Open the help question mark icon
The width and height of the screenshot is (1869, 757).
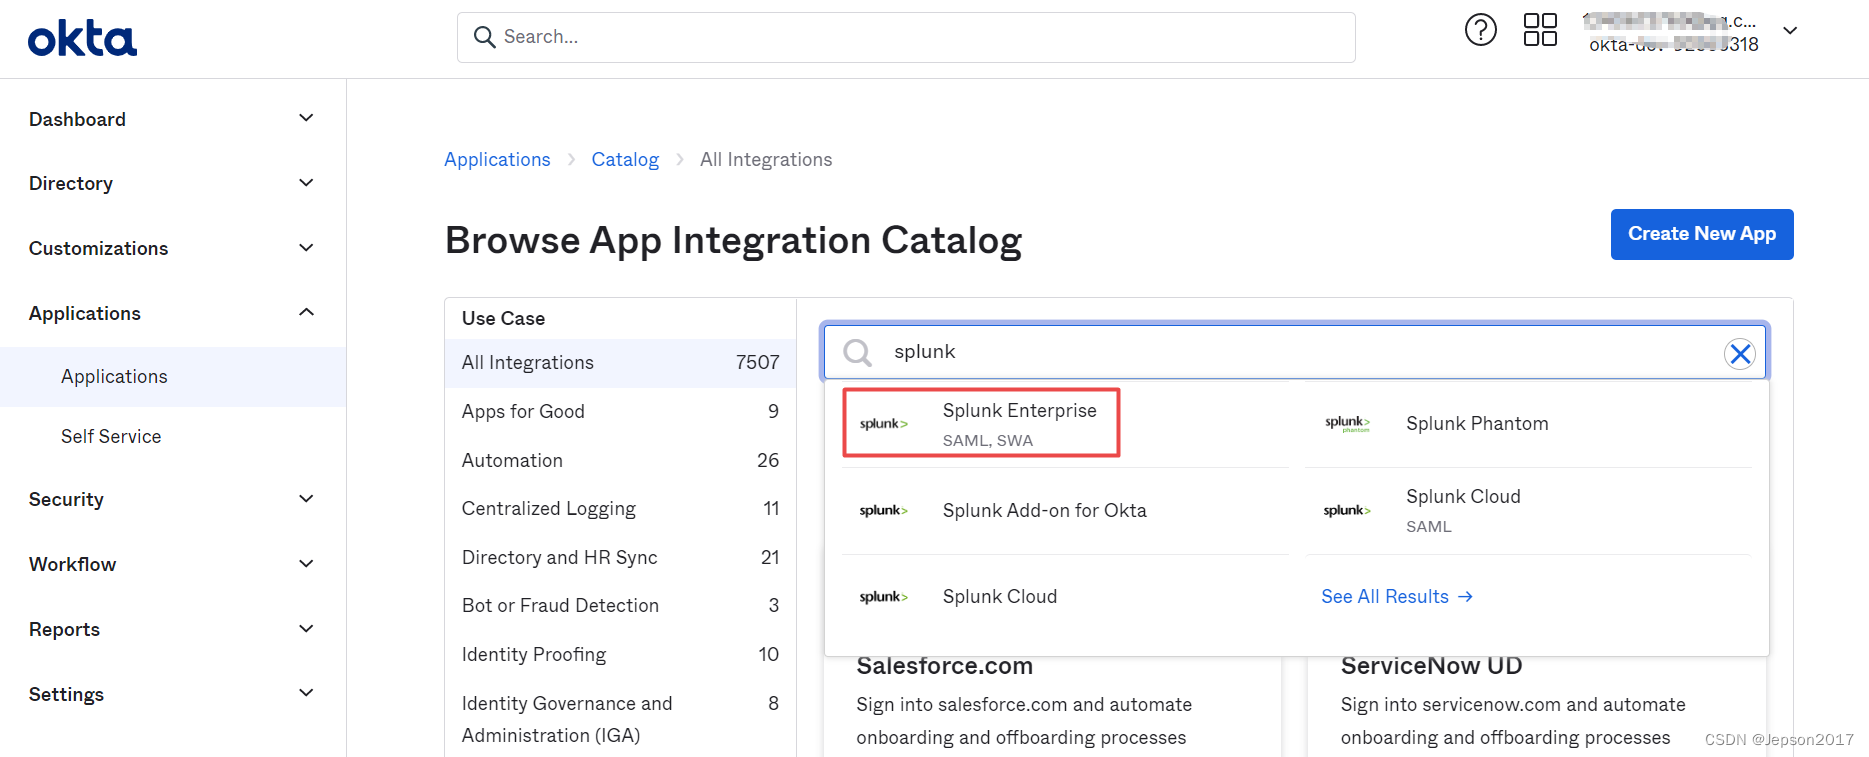(x=1480, y=30)
